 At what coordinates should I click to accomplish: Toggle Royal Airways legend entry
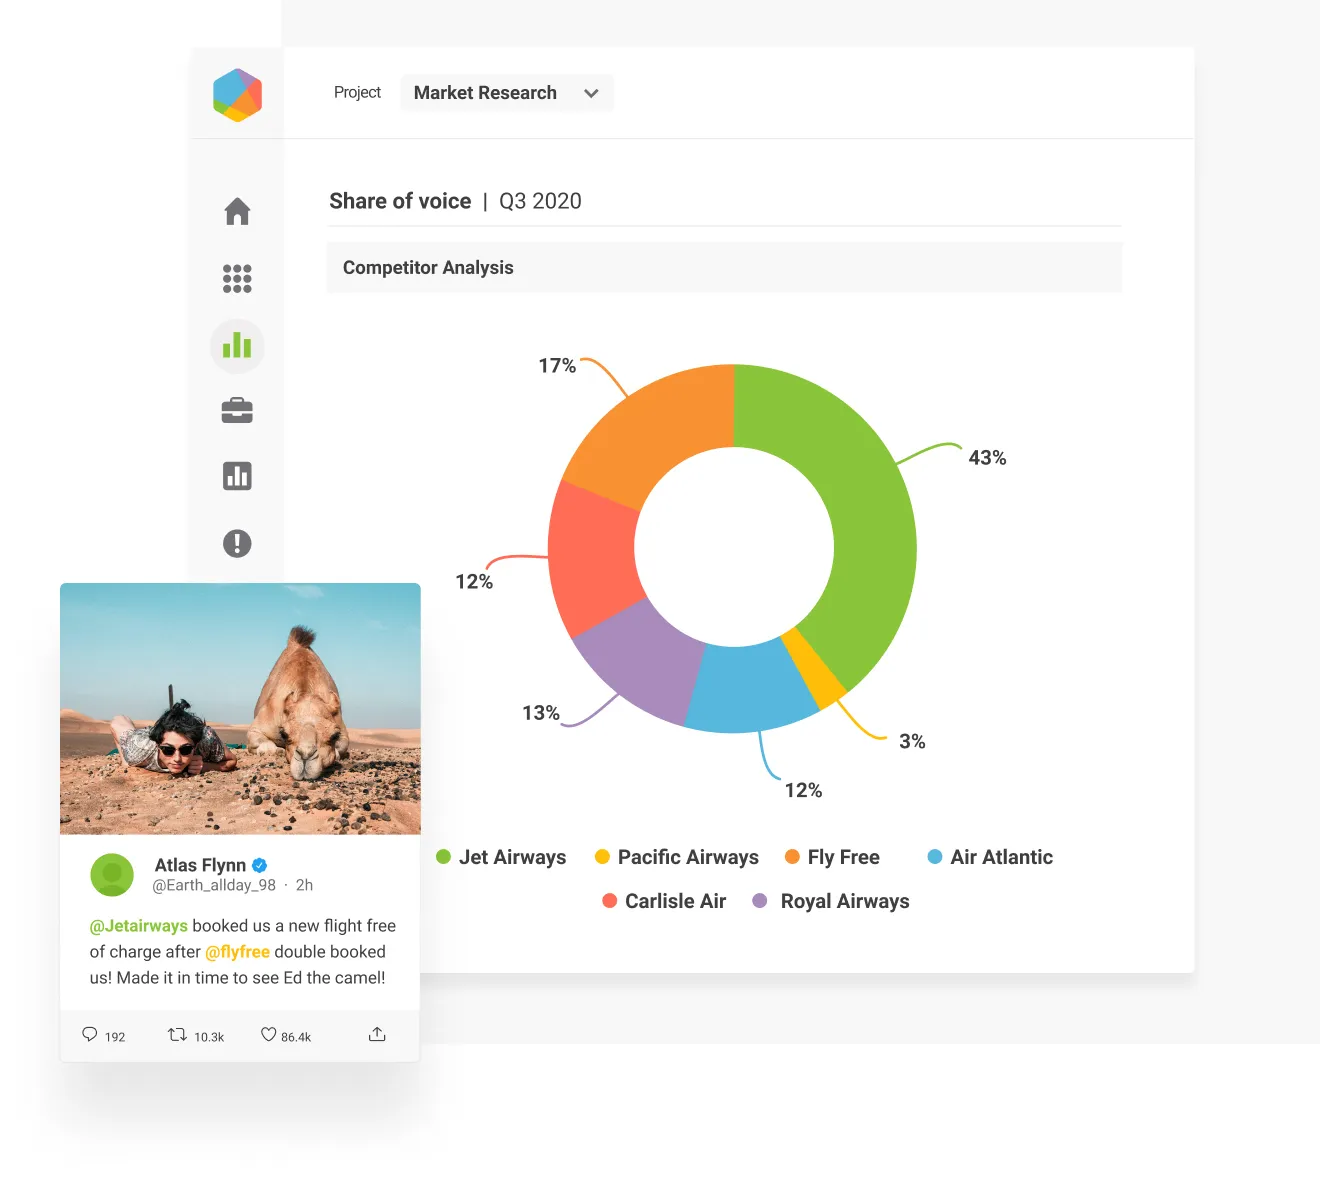click(x=832, y=901)
